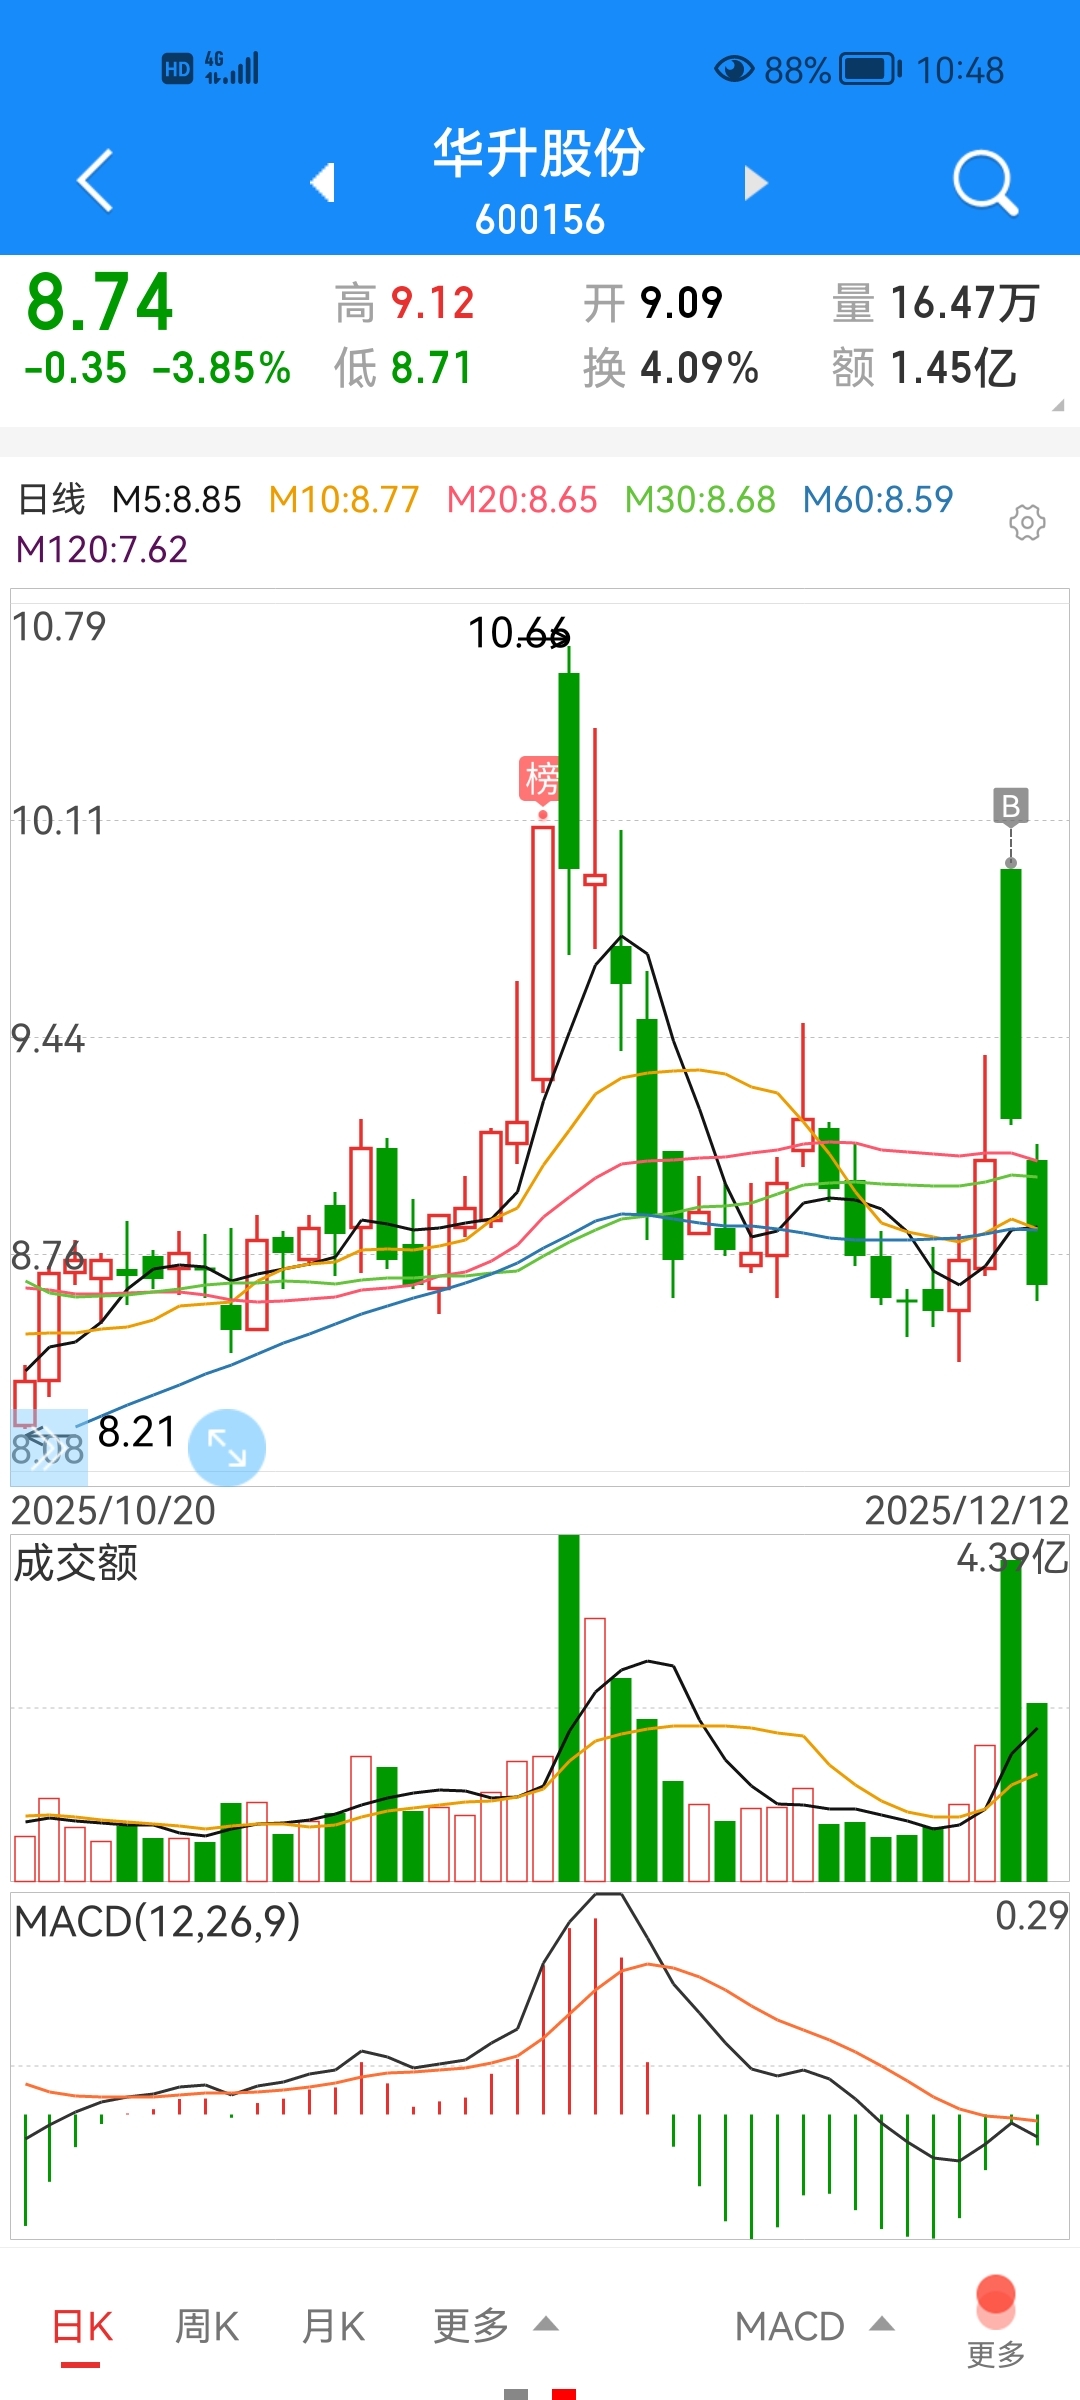The image size is (1080, 2400).
Task: Tap the 成交额 sub-chart label
Action: [x=76, y=1563]
